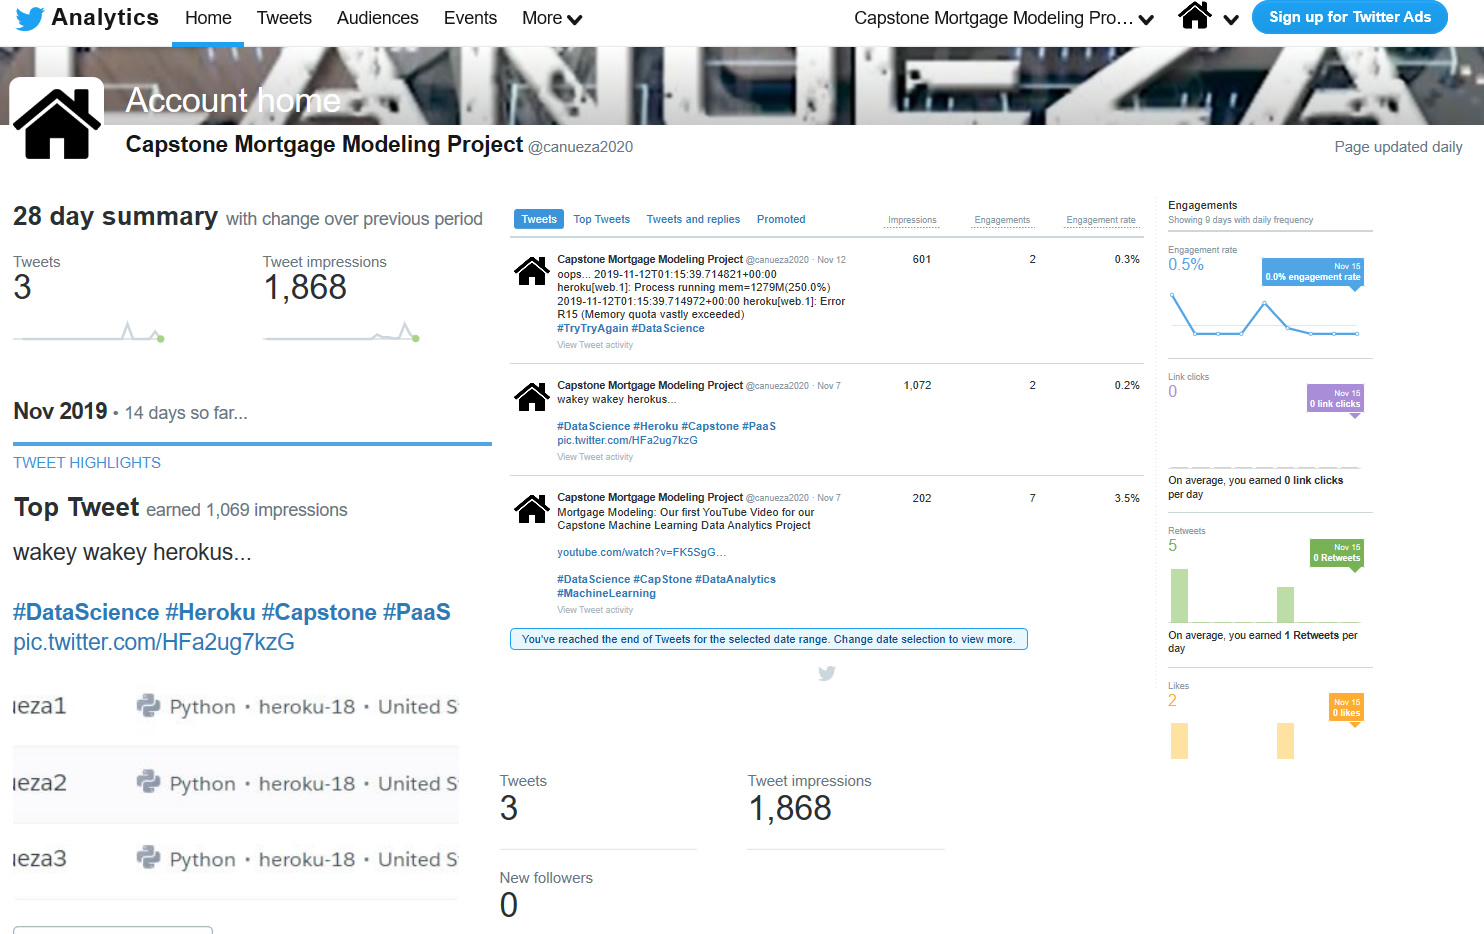Click Python icon in ieza3 row
The width and height of the screenshot is (1484, 934).
pos(148,858)
